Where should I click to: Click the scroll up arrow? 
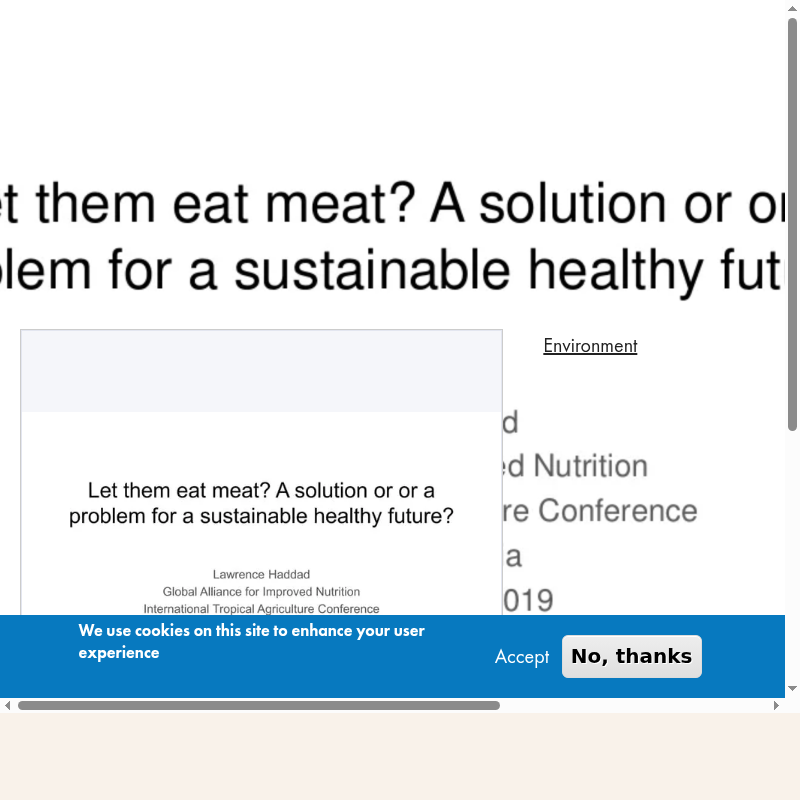point(792,8)
